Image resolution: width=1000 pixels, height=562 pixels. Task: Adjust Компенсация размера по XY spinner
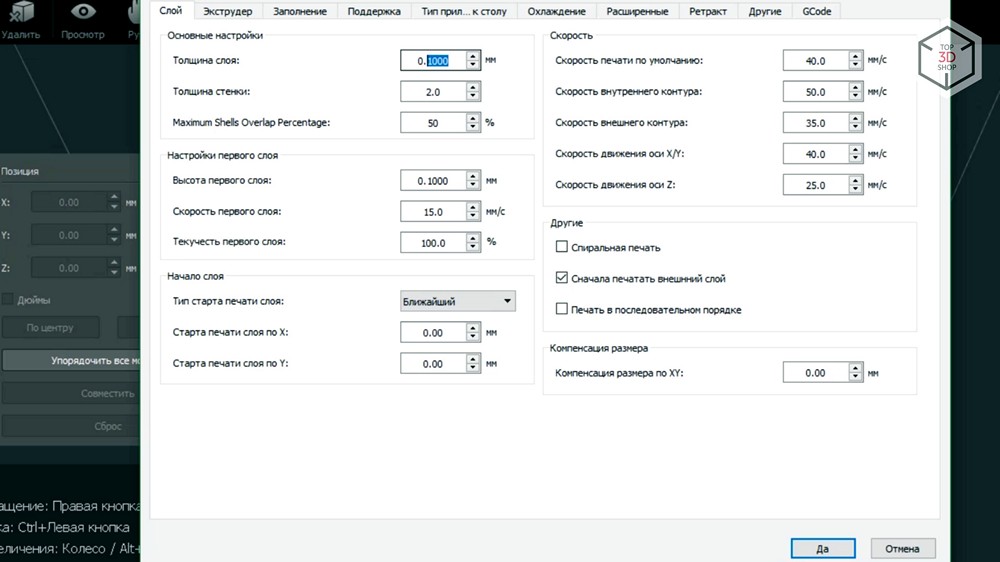coord(855,373)
